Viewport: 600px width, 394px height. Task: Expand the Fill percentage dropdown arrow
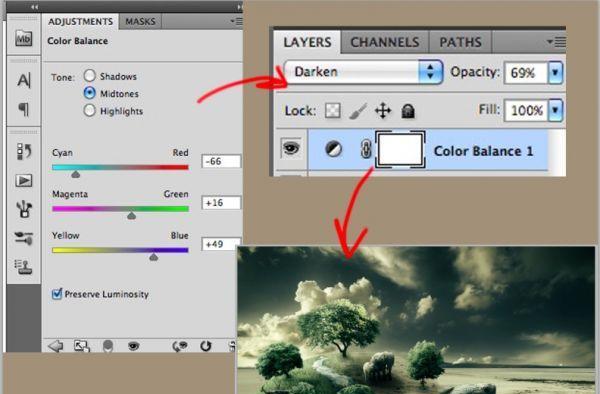tap(555, 110)
